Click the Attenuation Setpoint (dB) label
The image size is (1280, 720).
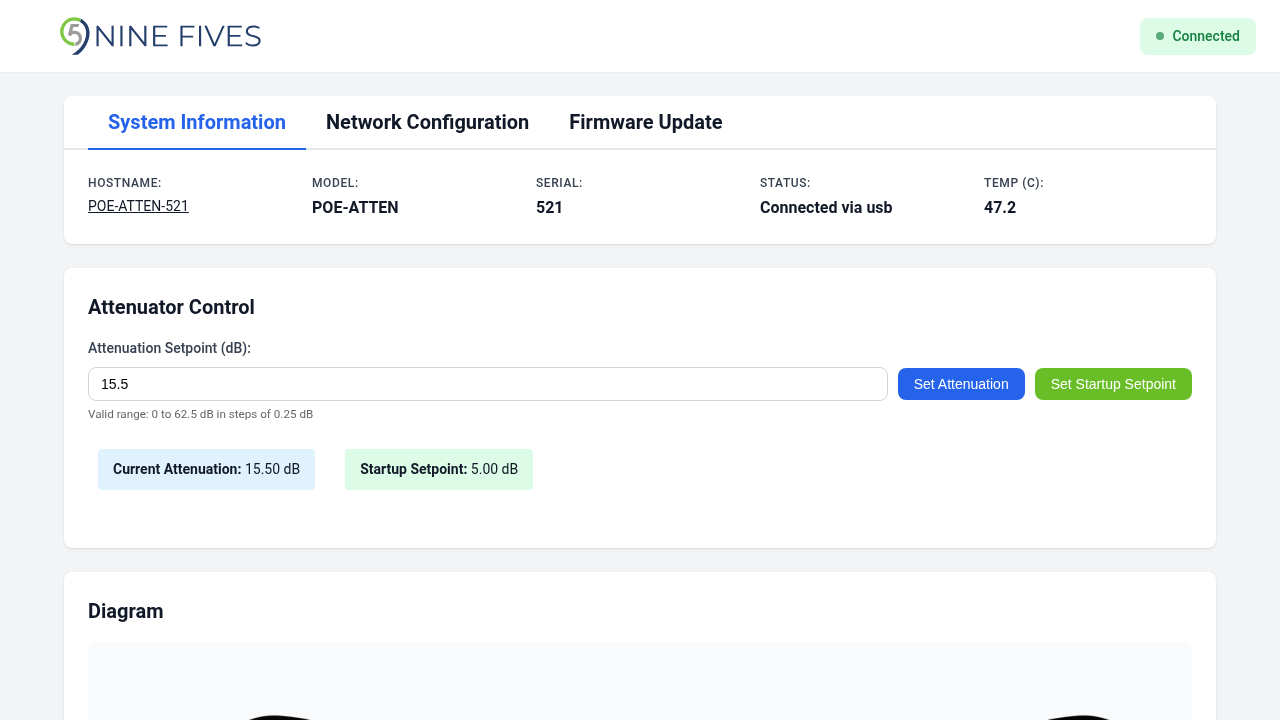pos(169,348)
